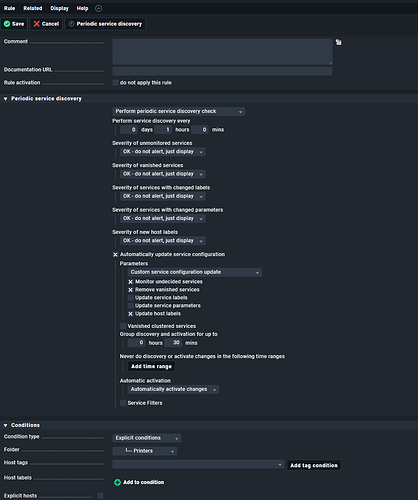
Task: Open the Display menu
Action: 60,8
